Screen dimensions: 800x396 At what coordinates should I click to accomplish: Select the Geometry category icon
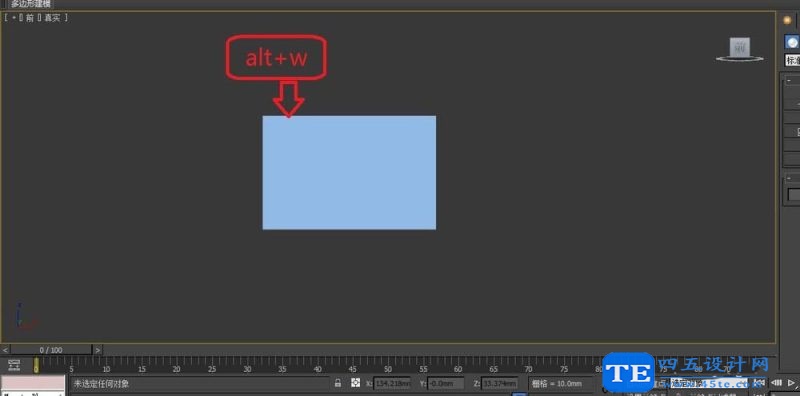tap(792, 42)
